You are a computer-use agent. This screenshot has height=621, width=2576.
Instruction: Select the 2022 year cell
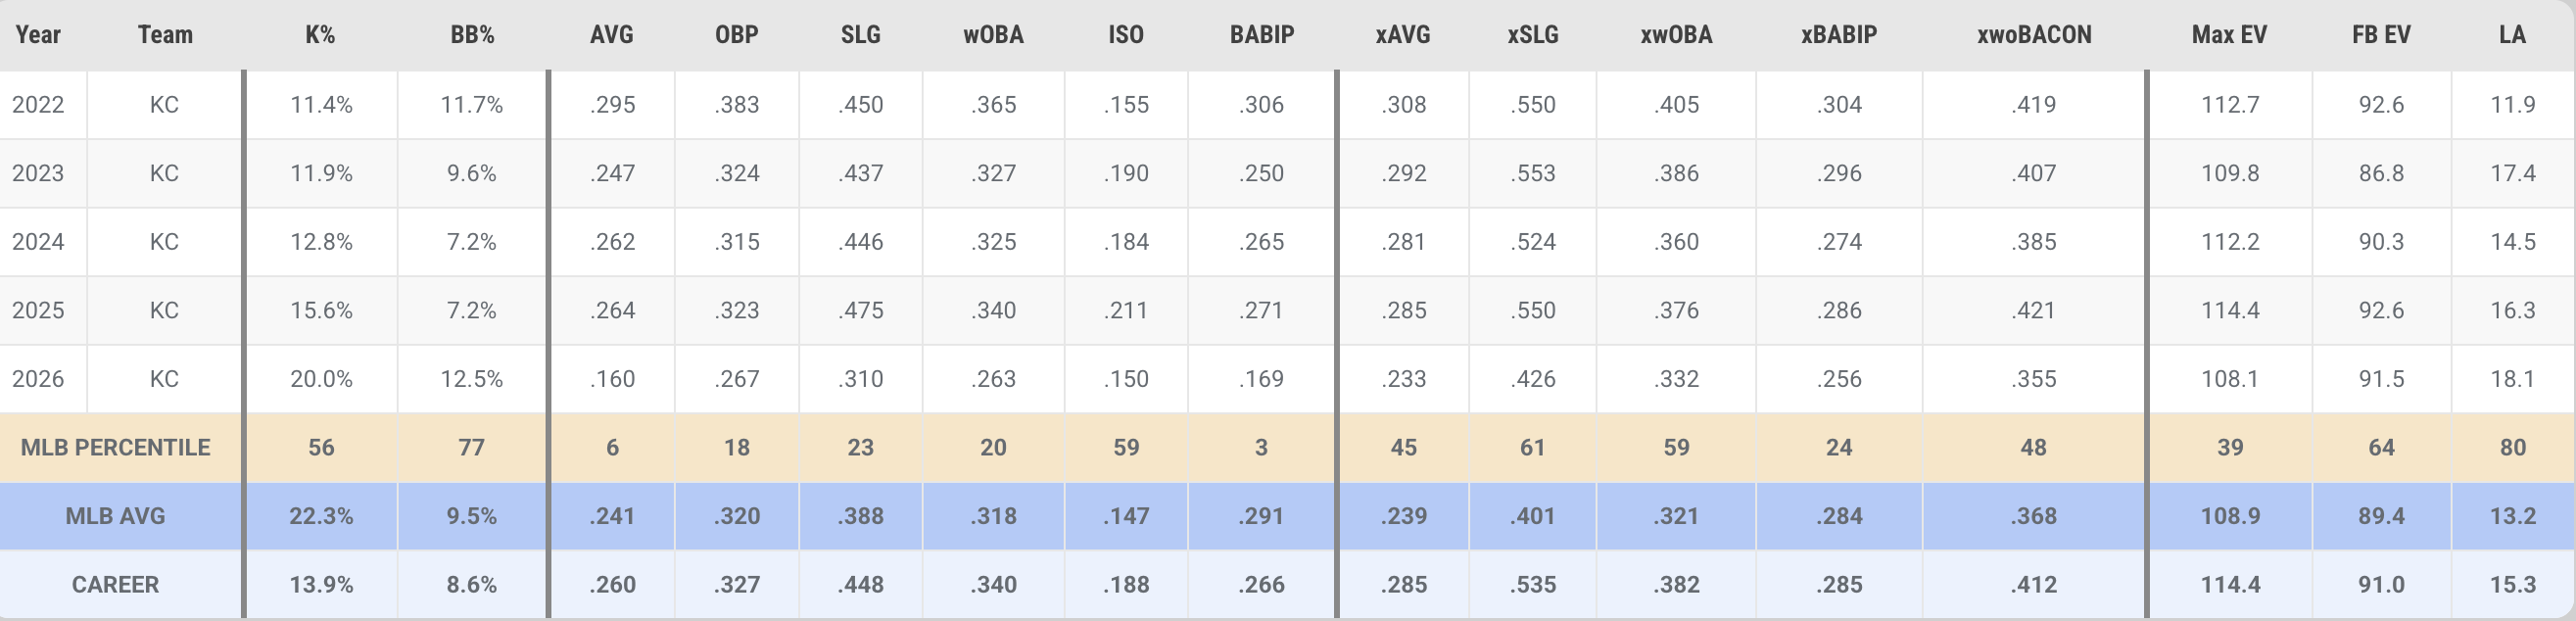click(38, 105)
